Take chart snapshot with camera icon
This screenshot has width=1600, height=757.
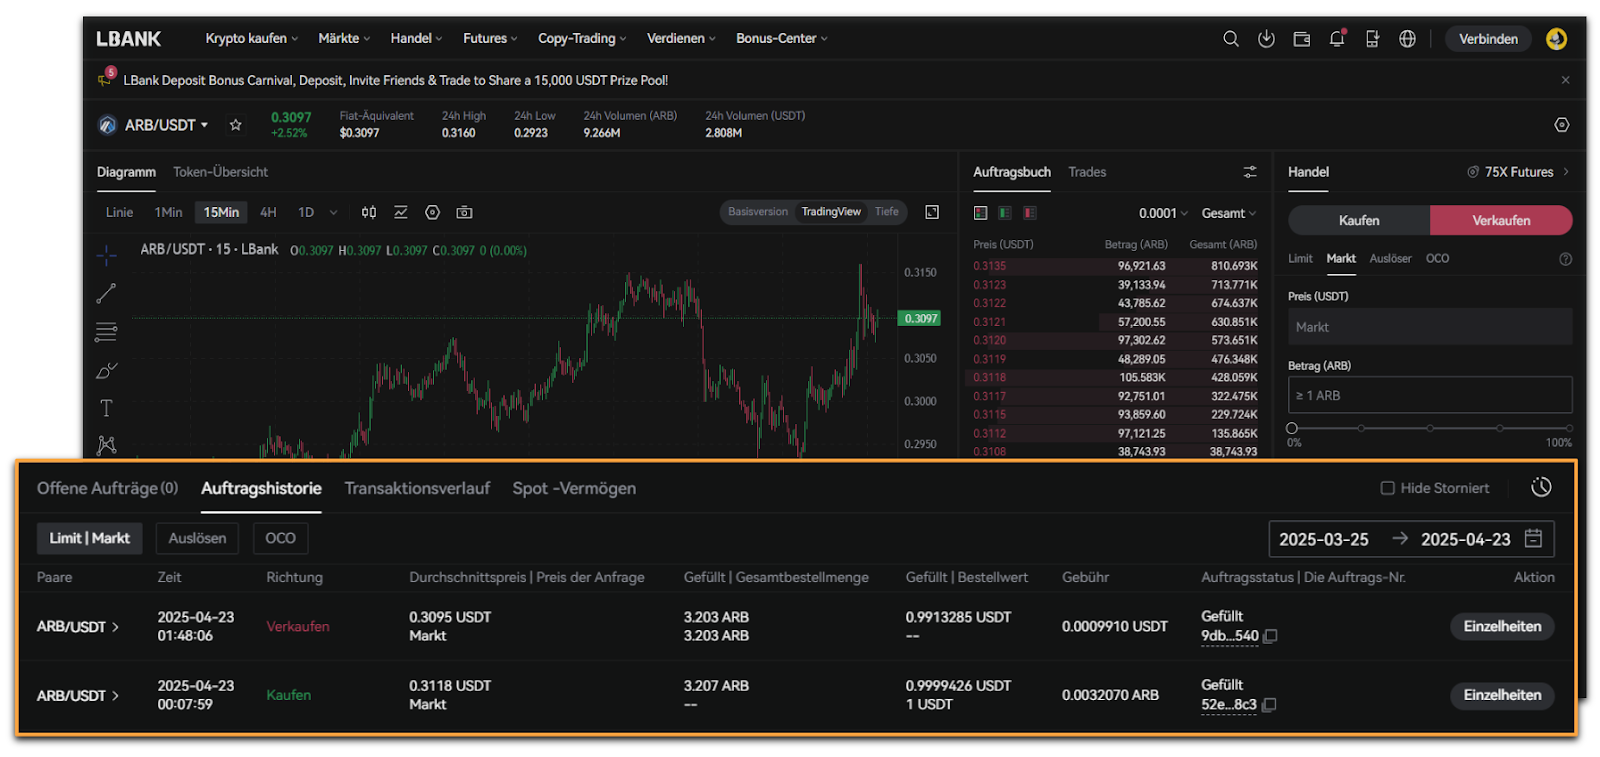pos(464,212)
